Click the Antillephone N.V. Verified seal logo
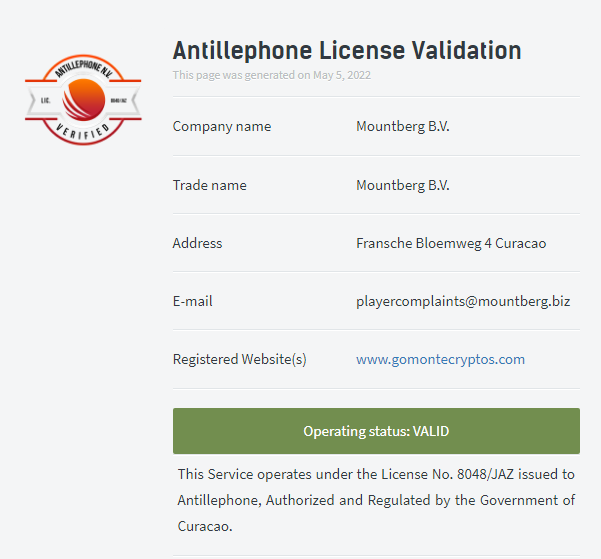Screen dimensions: 601x559 click(83, 100)
